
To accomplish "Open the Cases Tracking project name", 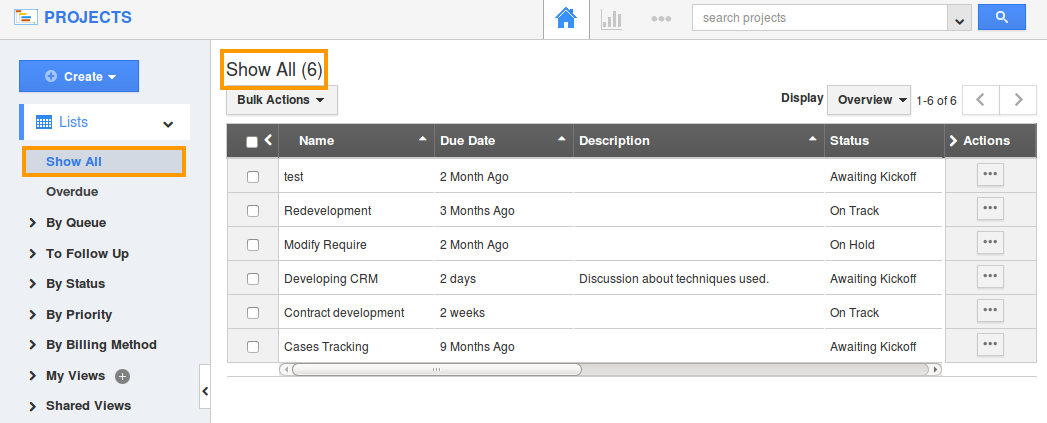I will [x=327, y=347].
